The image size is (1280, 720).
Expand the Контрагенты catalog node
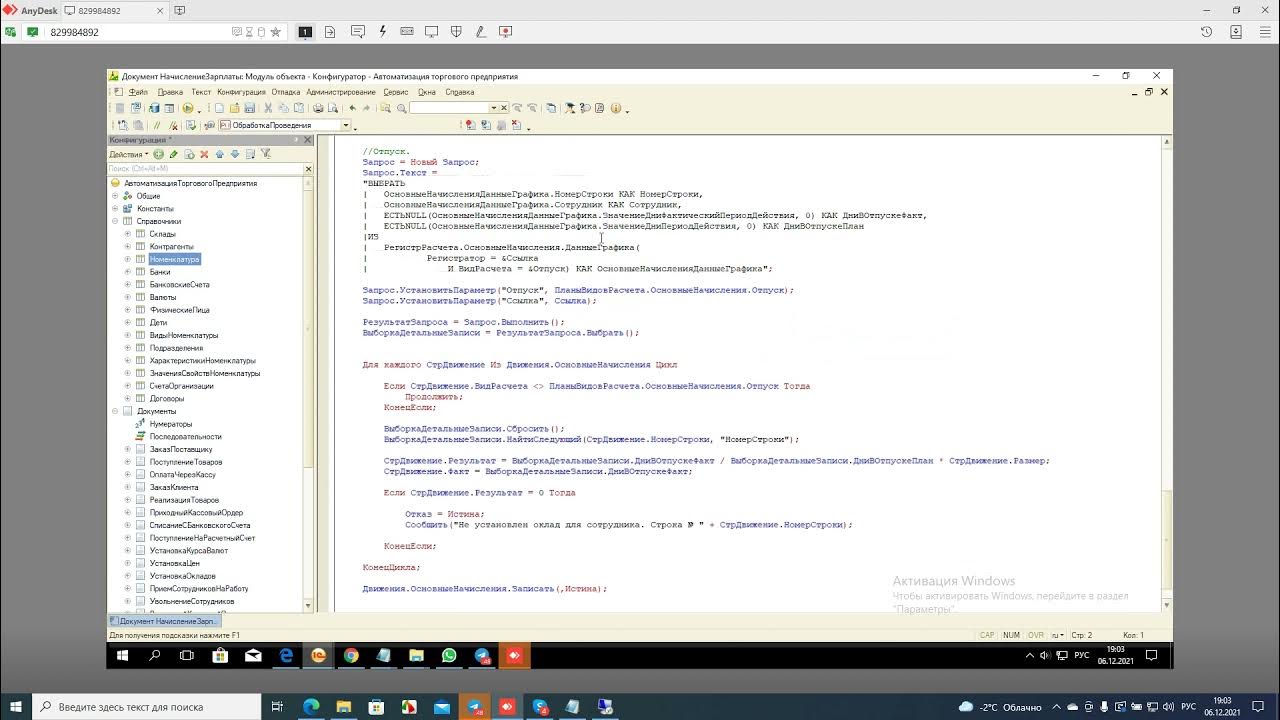128,246
